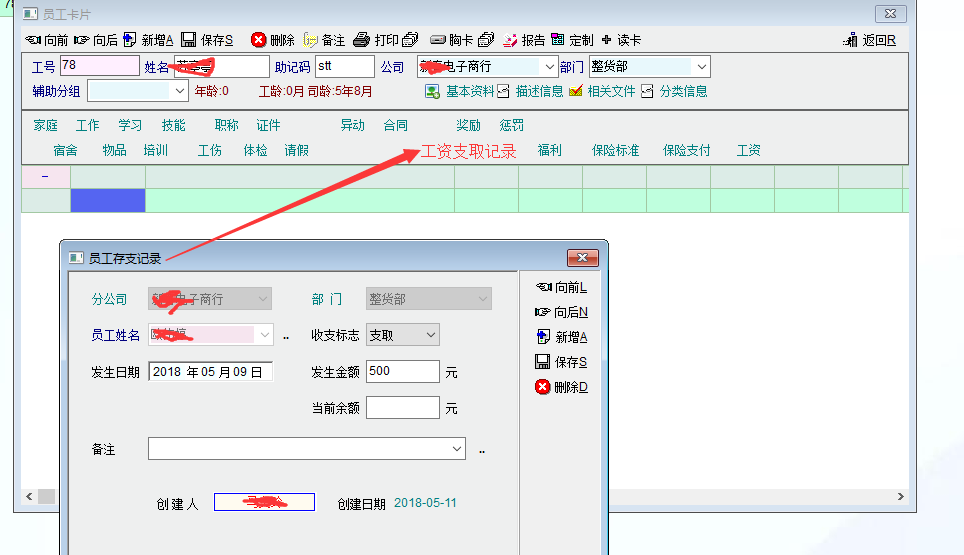Click the 读卡 card reader icon
This screenshot has height=555, width=964.
click(607, 40)
